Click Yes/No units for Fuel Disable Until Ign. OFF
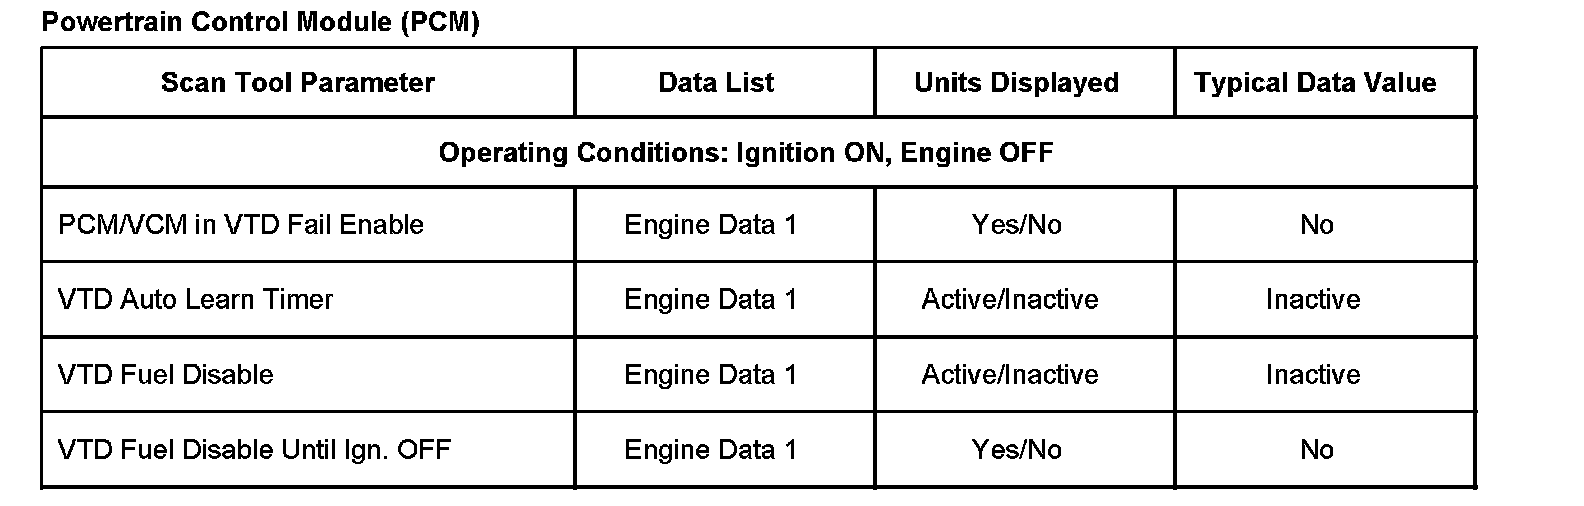Screen dimensions: 1584x506 1016,449
